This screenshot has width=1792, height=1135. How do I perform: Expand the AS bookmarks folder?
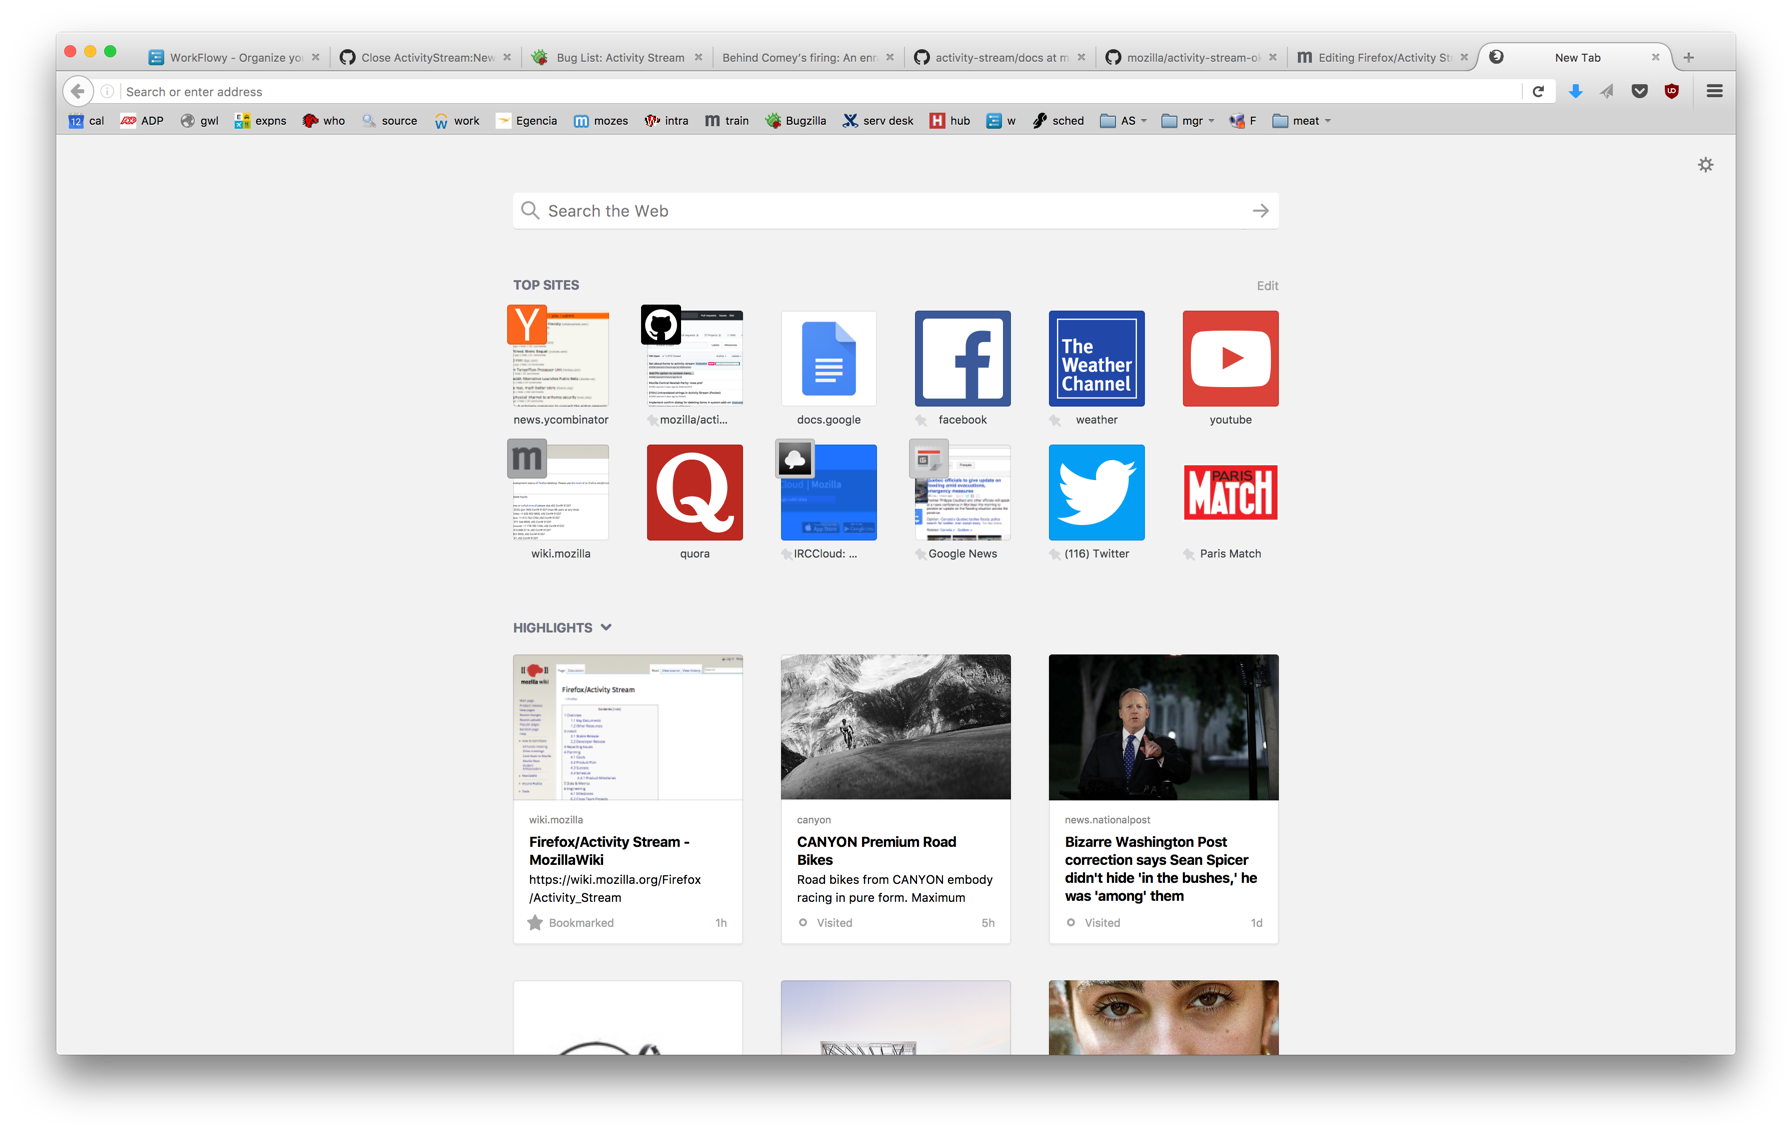click(x=1124, y=121)
